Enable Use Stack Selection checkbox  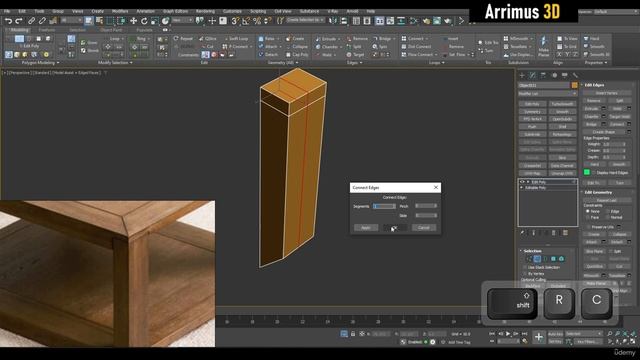click(525, 267)
